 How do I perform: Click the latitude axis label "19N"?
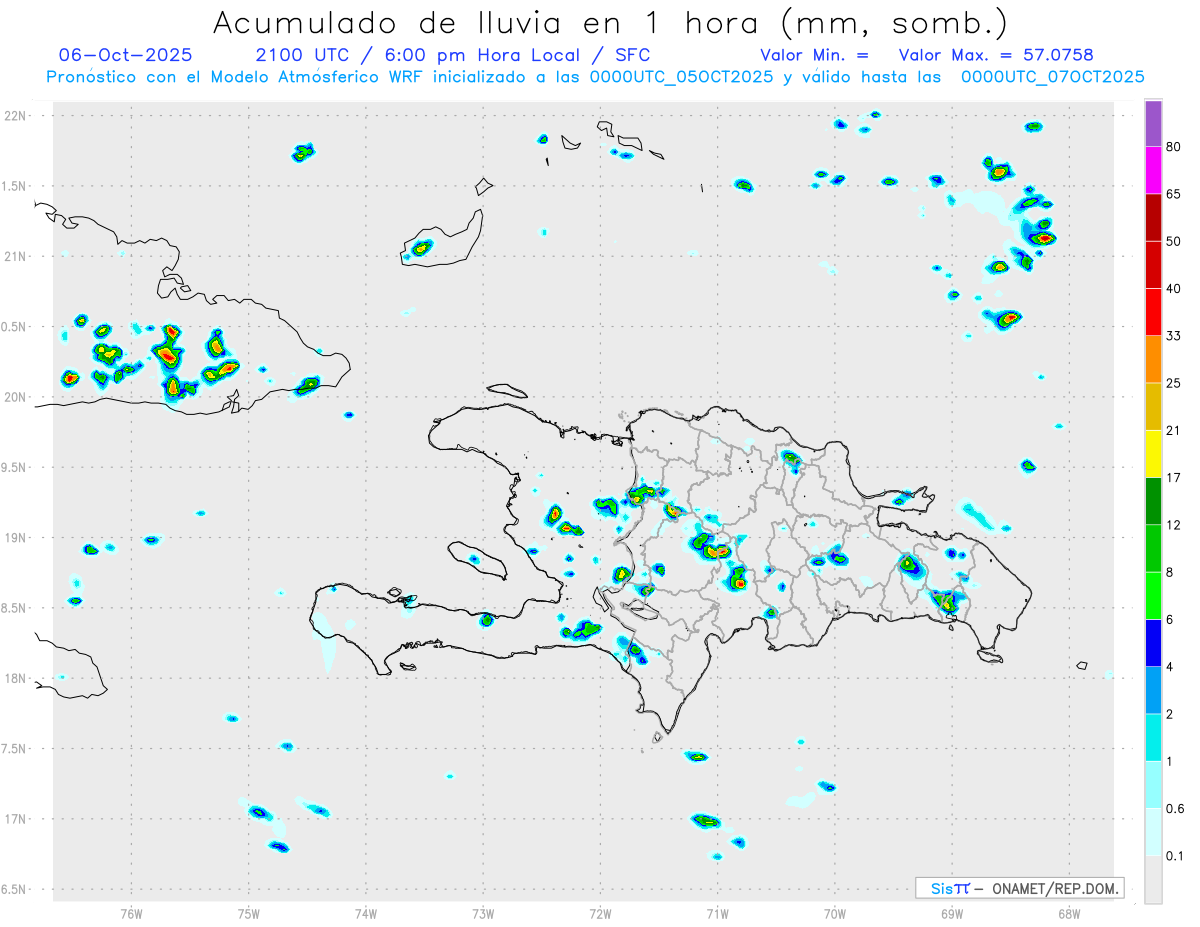coord(16,537)
